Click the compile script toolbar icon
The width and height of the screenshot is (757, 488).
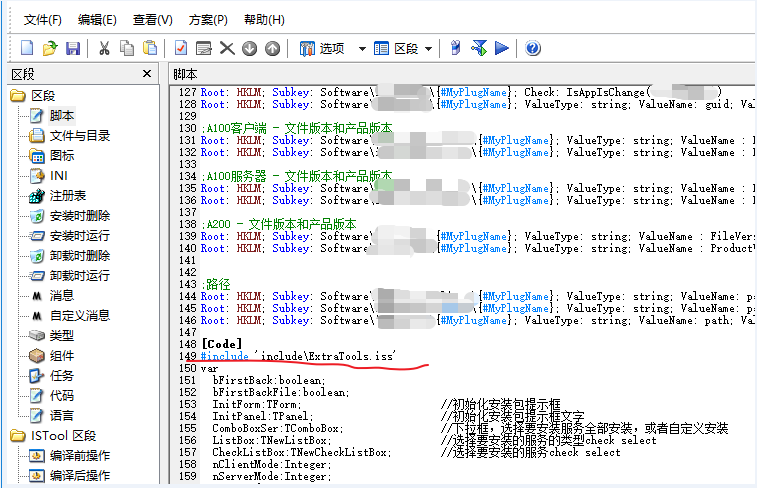click(455, 48)
